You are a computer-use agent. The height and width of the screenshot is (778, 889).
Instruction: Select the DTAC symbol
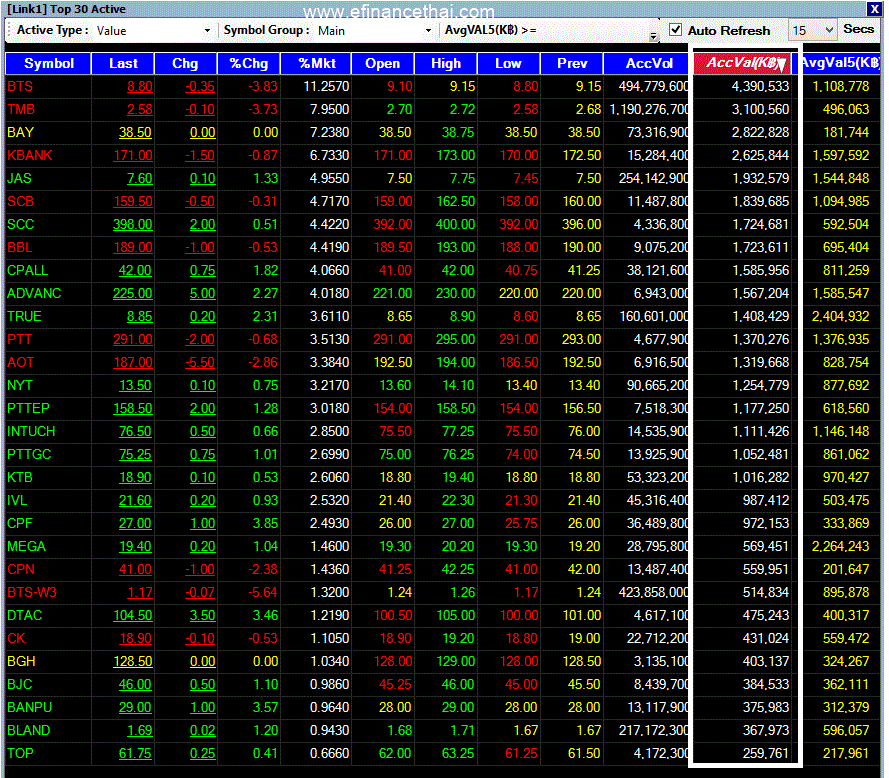(24, 615)
